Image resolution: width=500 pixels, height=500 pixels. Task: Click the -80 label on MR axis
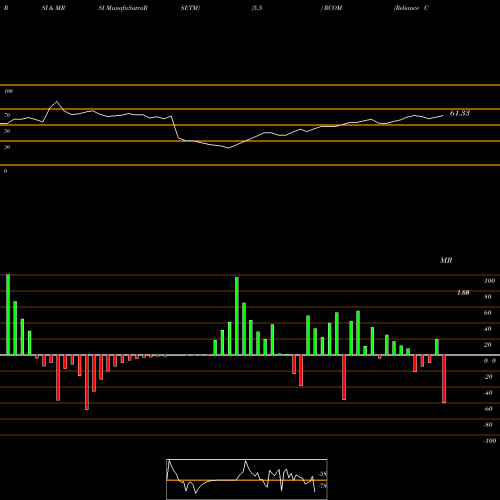[488, 425]
